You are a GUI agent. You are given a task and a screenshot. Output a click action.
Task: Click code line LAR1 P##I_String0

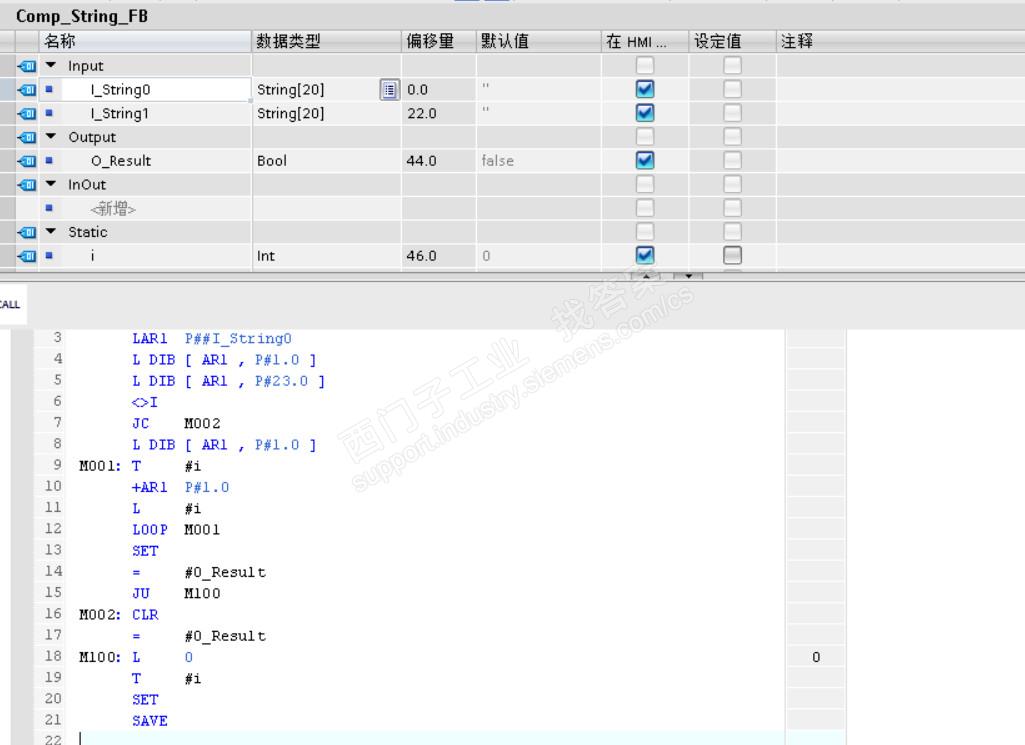coord(212,339)
